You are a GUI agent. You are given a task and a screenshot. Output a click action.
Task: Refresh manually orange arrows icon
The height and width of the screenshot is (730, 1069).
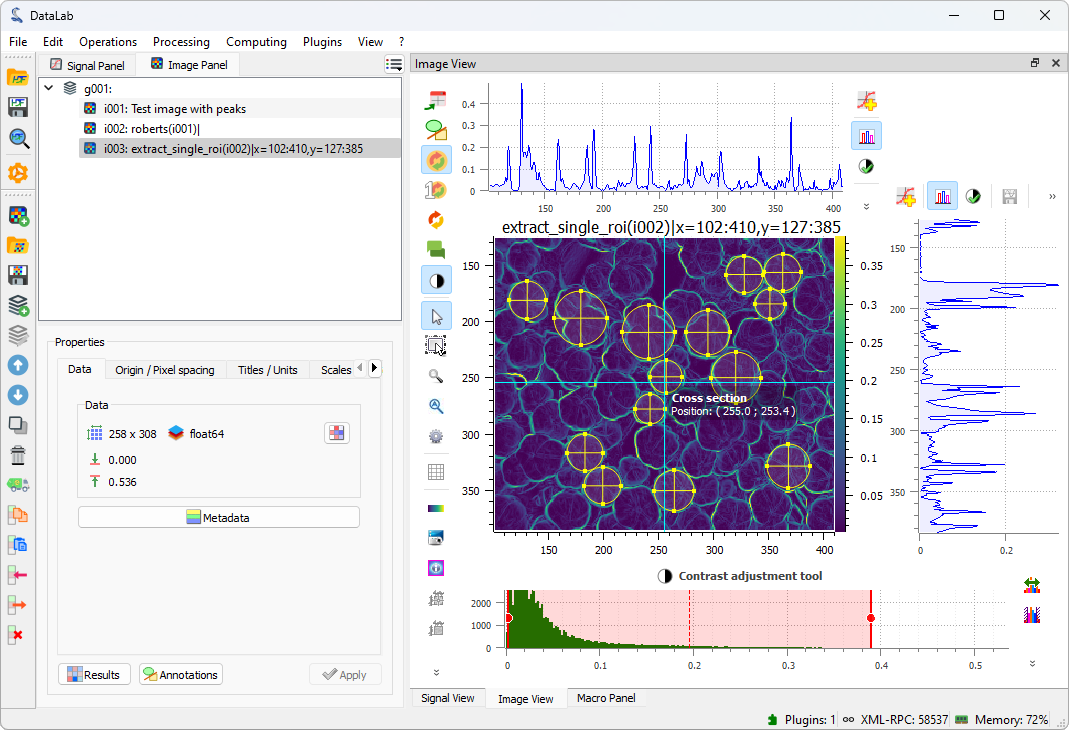click(x=436, y=219)
